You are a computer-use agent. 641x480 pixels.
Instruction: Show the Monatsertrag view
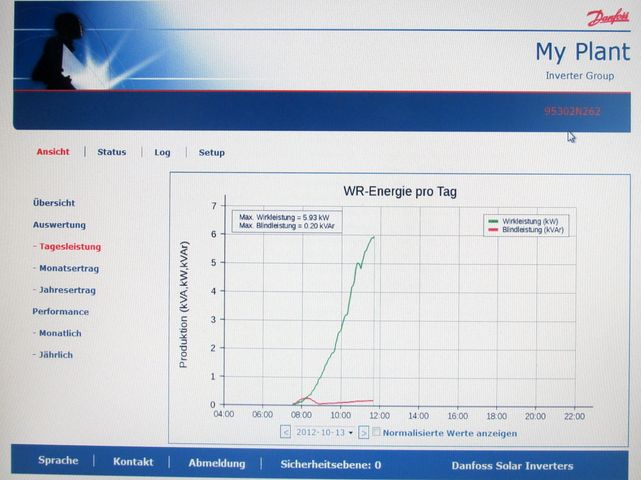point(69,269)
